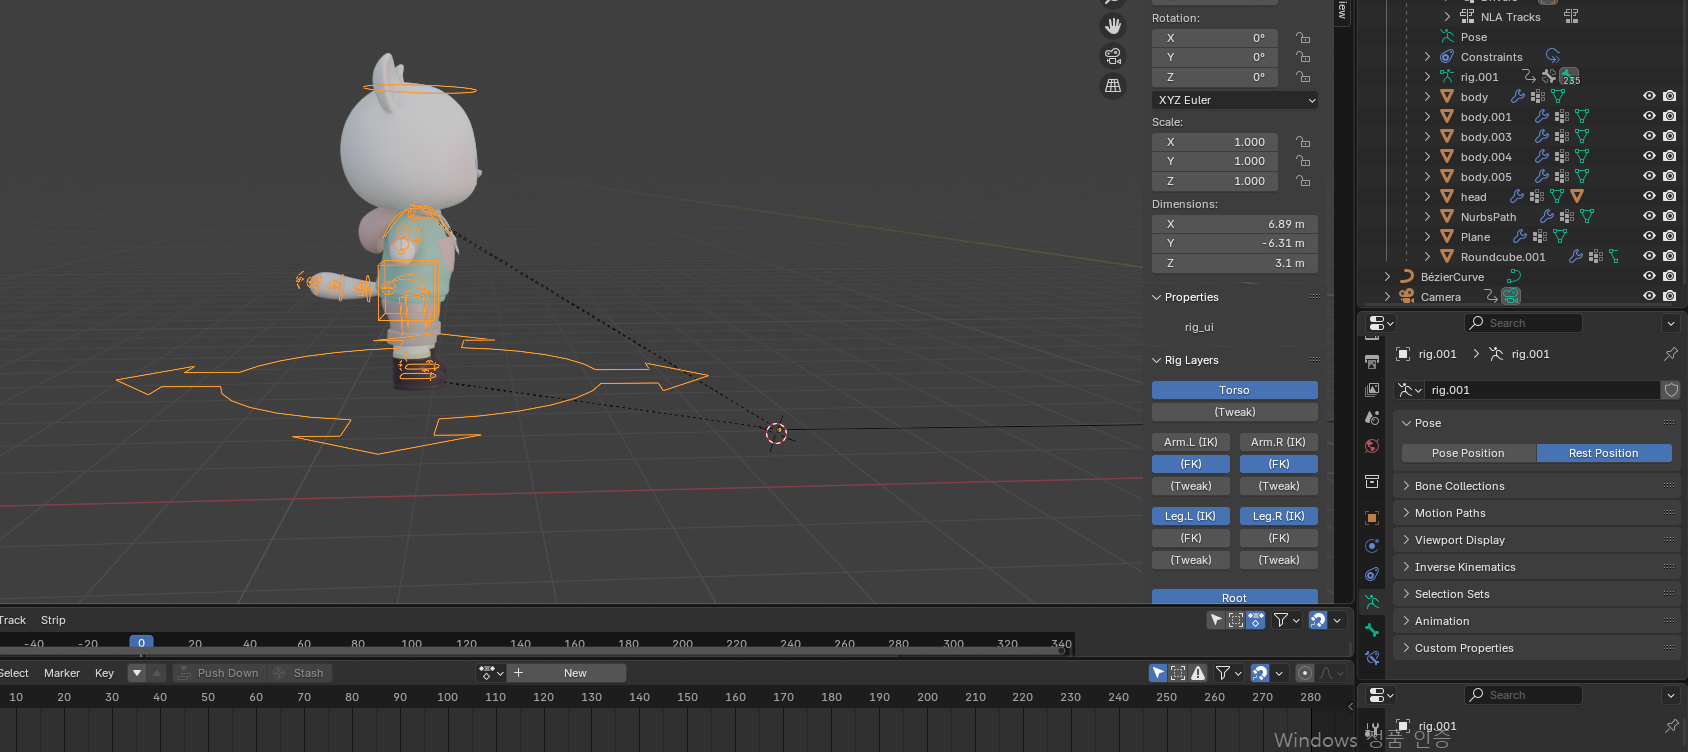The height and width of the screenshot is (752, 1688).
Task: Click the pin icon beside rig.001 breadcrumb
Action: click(1670, 354)
